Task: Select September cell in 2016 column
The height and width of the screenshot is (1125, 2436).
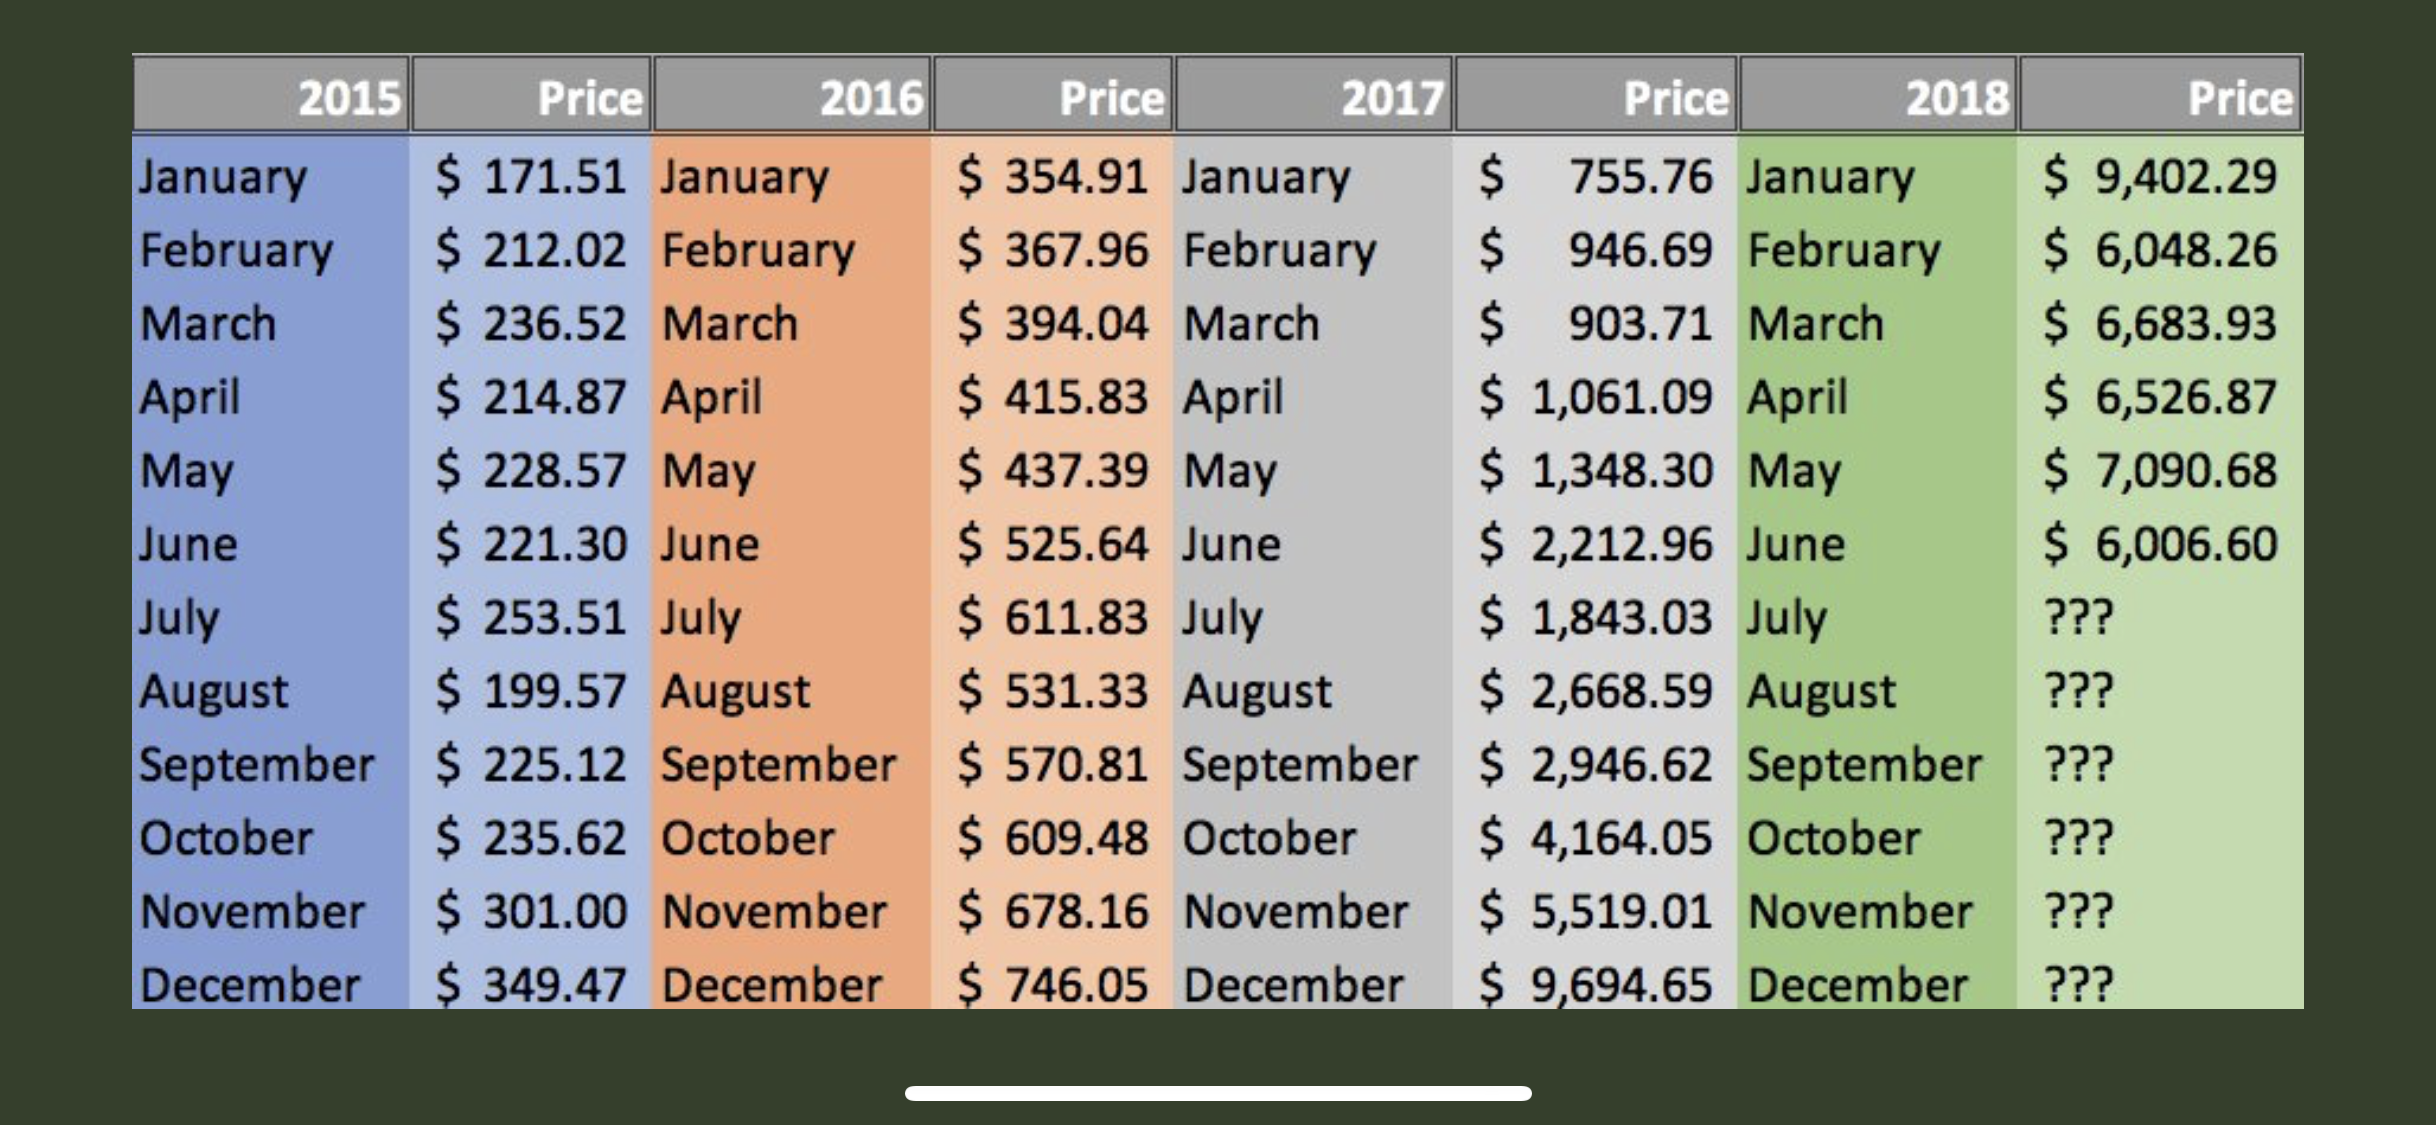Action: tap(792, 764)
